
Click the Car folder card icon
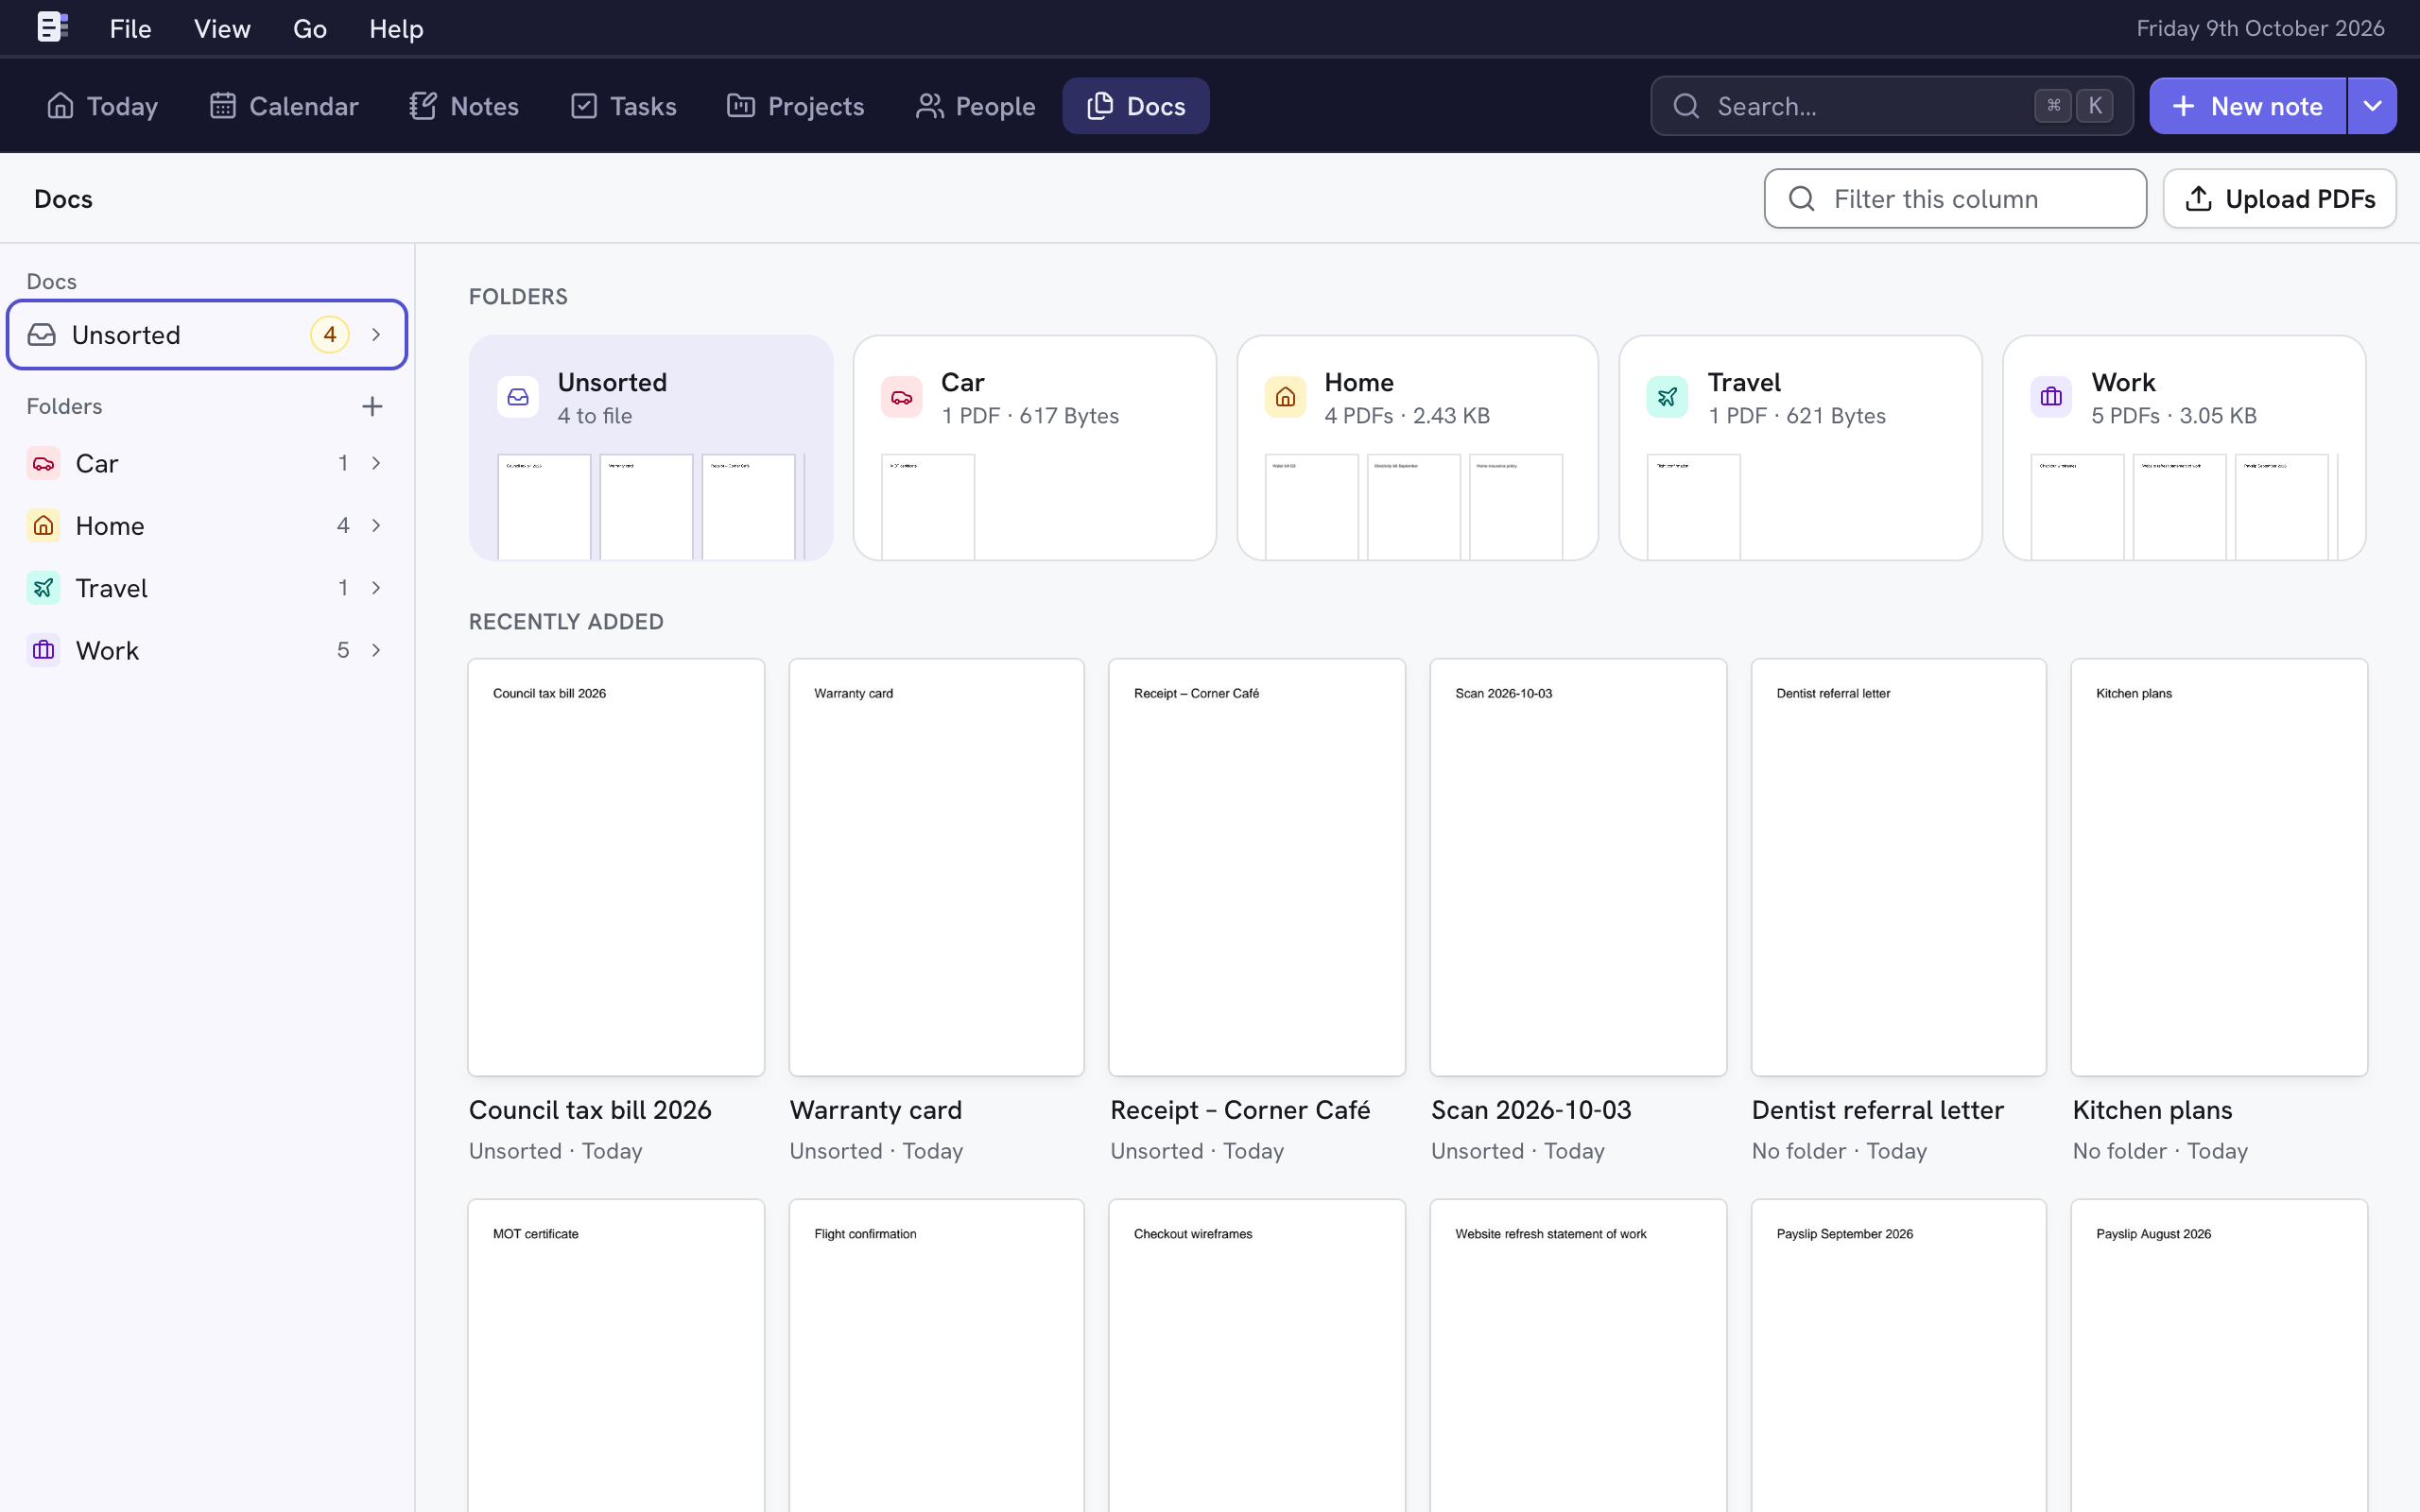pyautogui.click(x=901, y=397)
